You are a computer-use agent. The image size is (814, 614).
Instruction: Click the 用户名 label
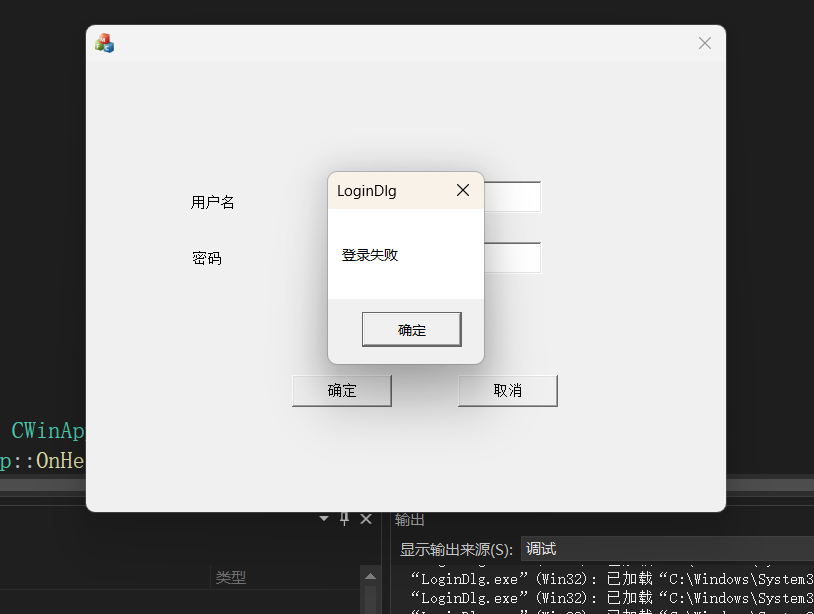pos(212,202)
